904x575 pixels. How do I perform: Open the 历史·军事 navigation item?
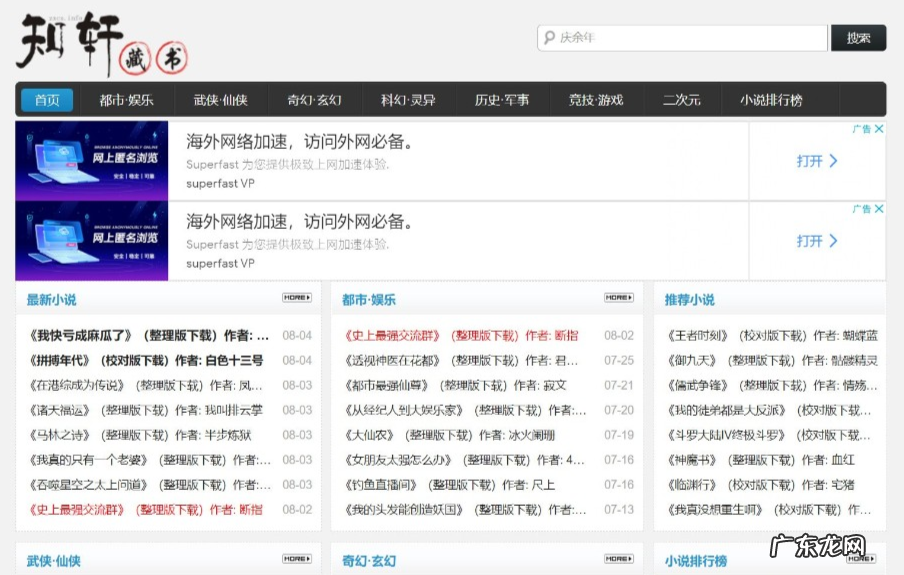coord(502,100)
